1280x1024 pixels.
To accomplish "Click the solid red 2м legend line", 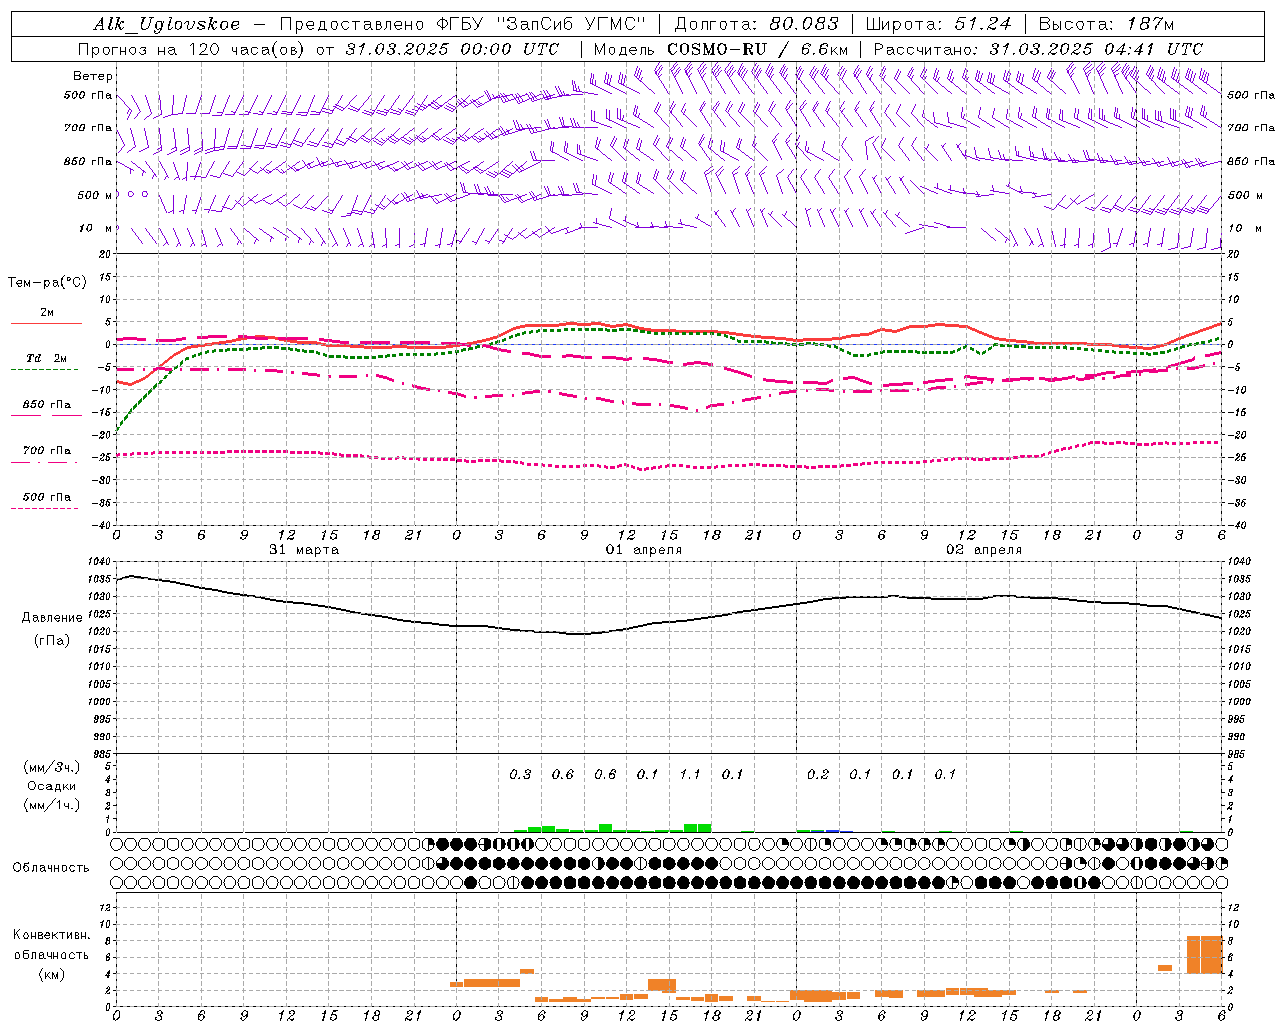I will pyautogui.click(x=46, y=323).
